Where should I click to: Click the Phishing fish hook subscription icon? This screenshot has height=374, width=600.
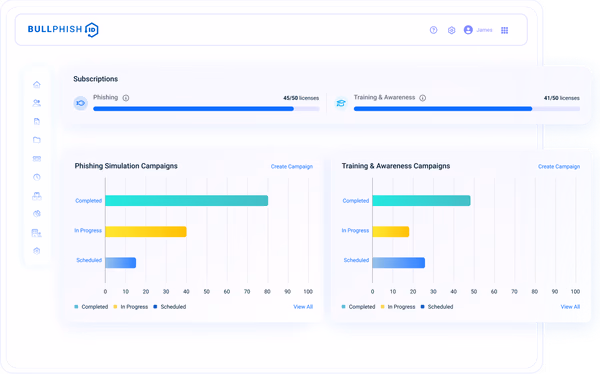(81, 103)
